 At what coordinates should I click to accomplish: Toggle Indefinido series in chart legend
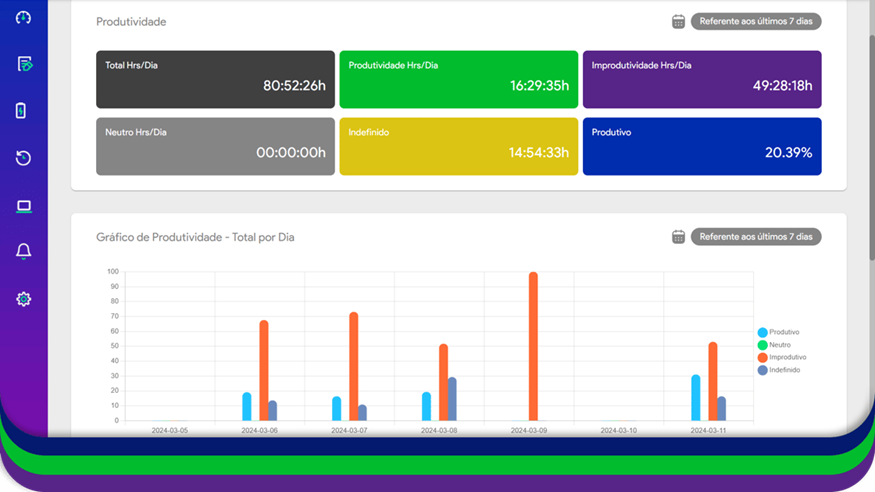coord(784,370)
